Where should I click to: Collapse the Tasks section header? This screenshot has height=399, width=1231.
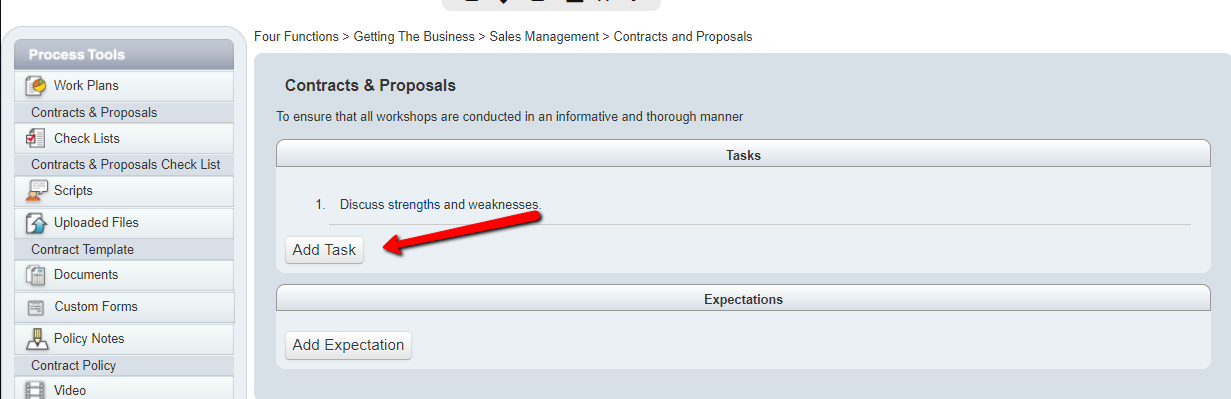click(x=743, y=155)
